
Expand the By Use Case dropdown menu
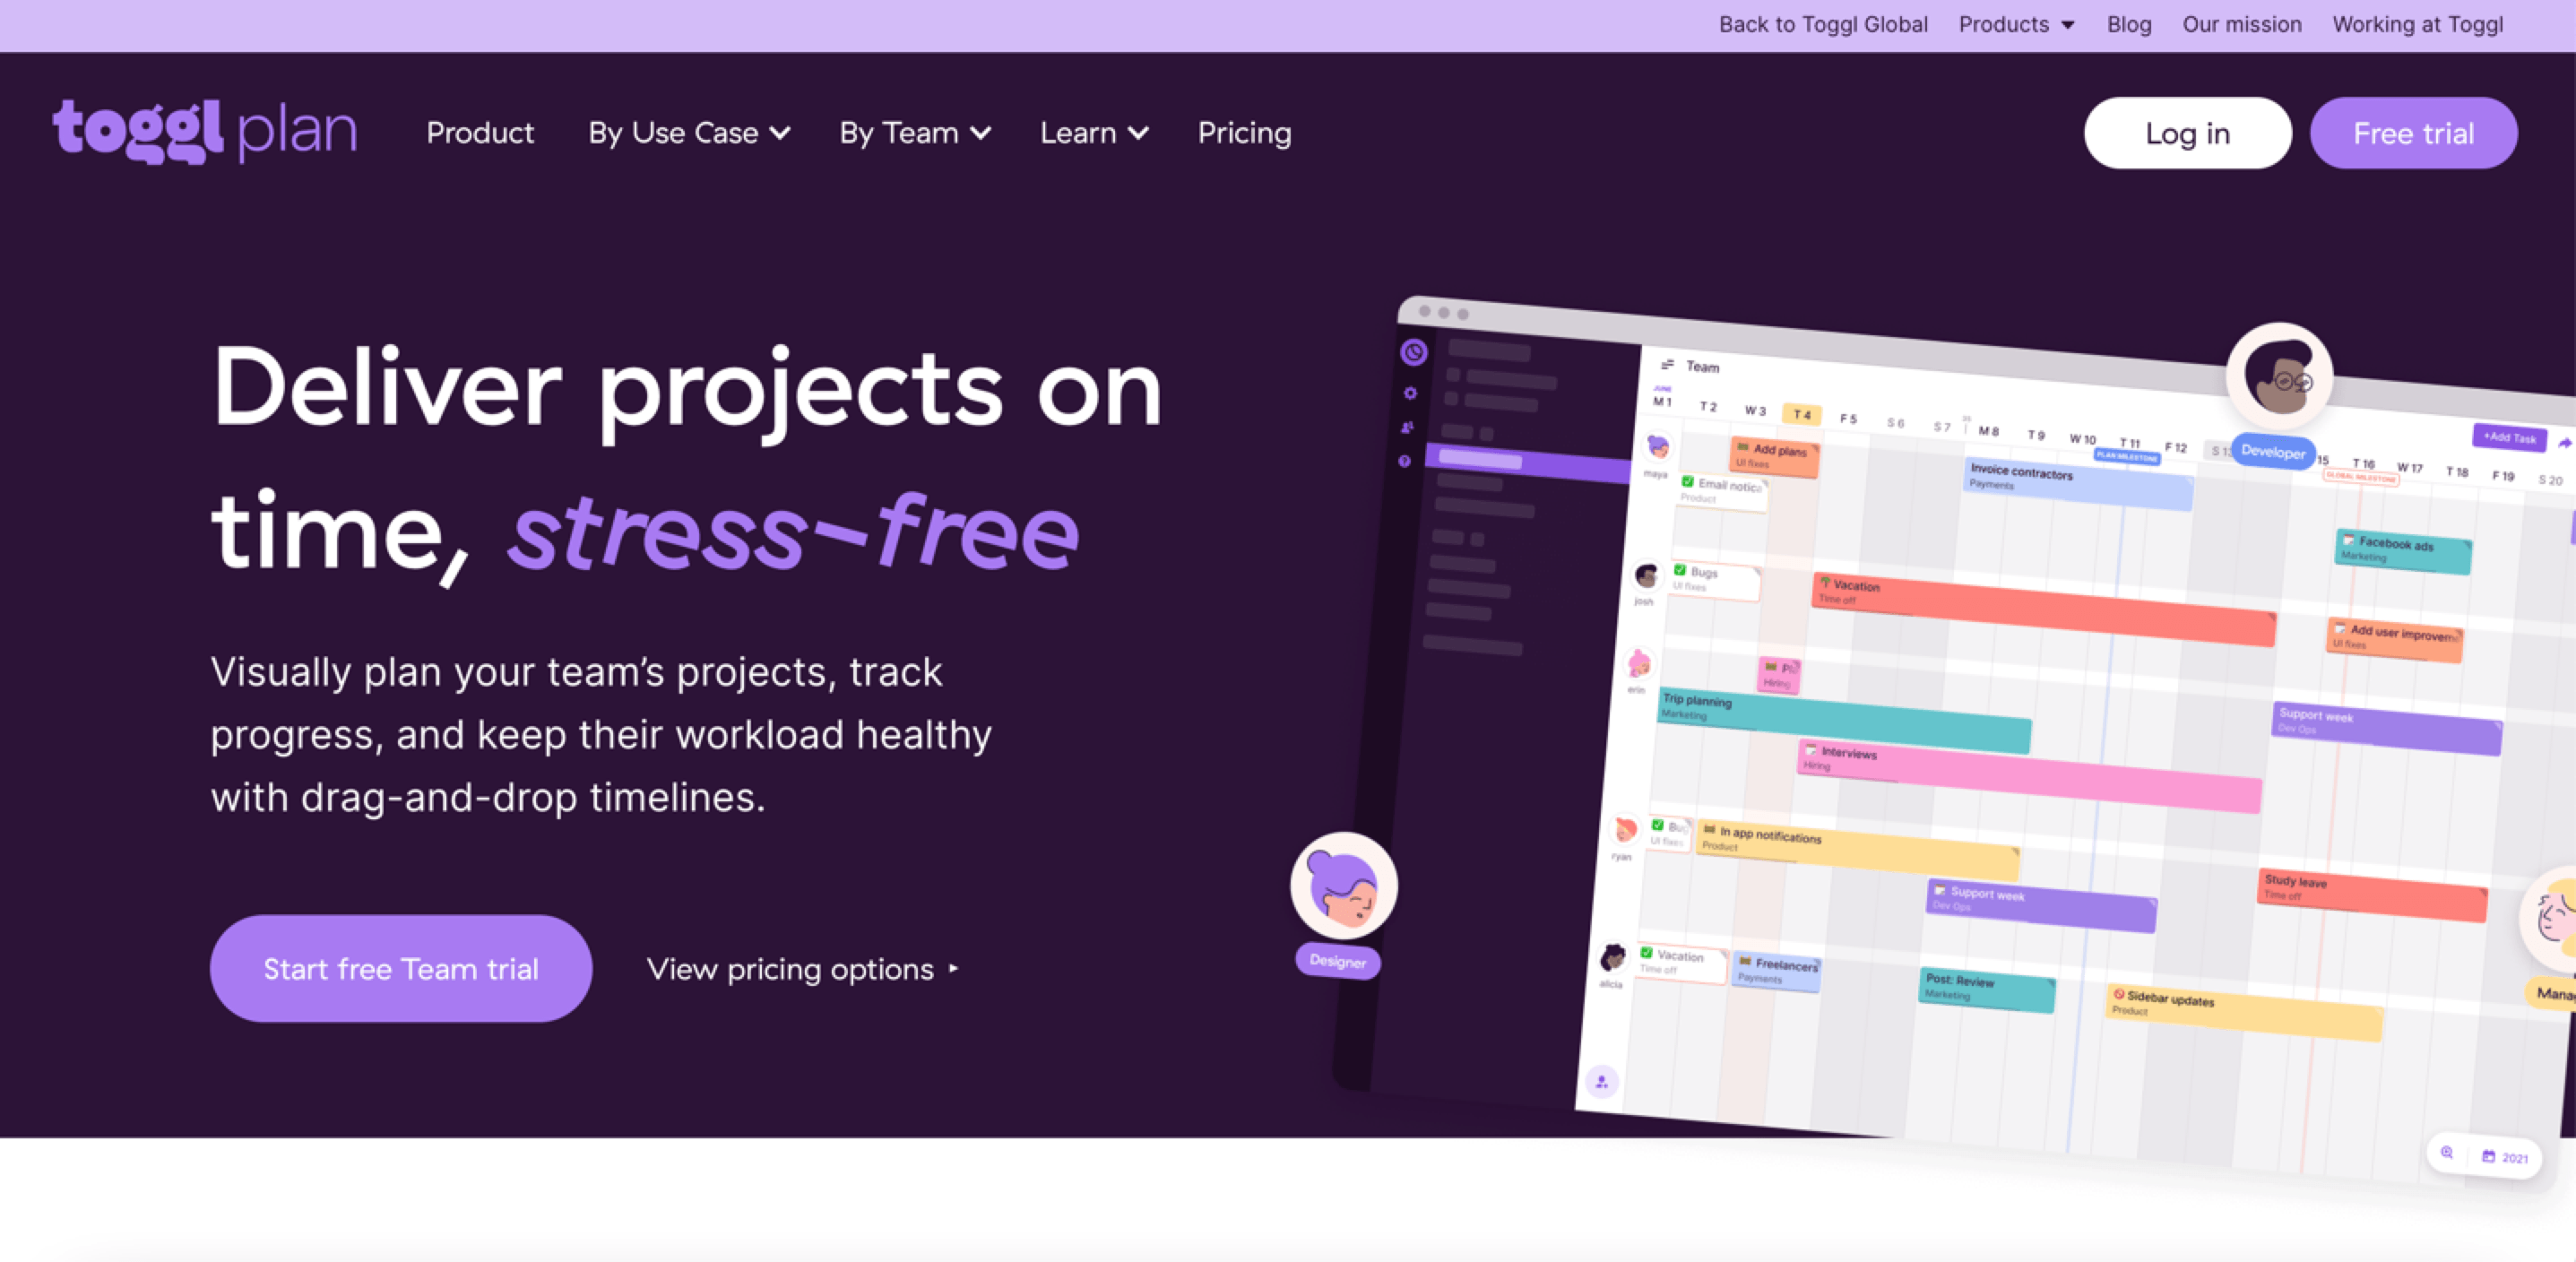click(688, 134)
